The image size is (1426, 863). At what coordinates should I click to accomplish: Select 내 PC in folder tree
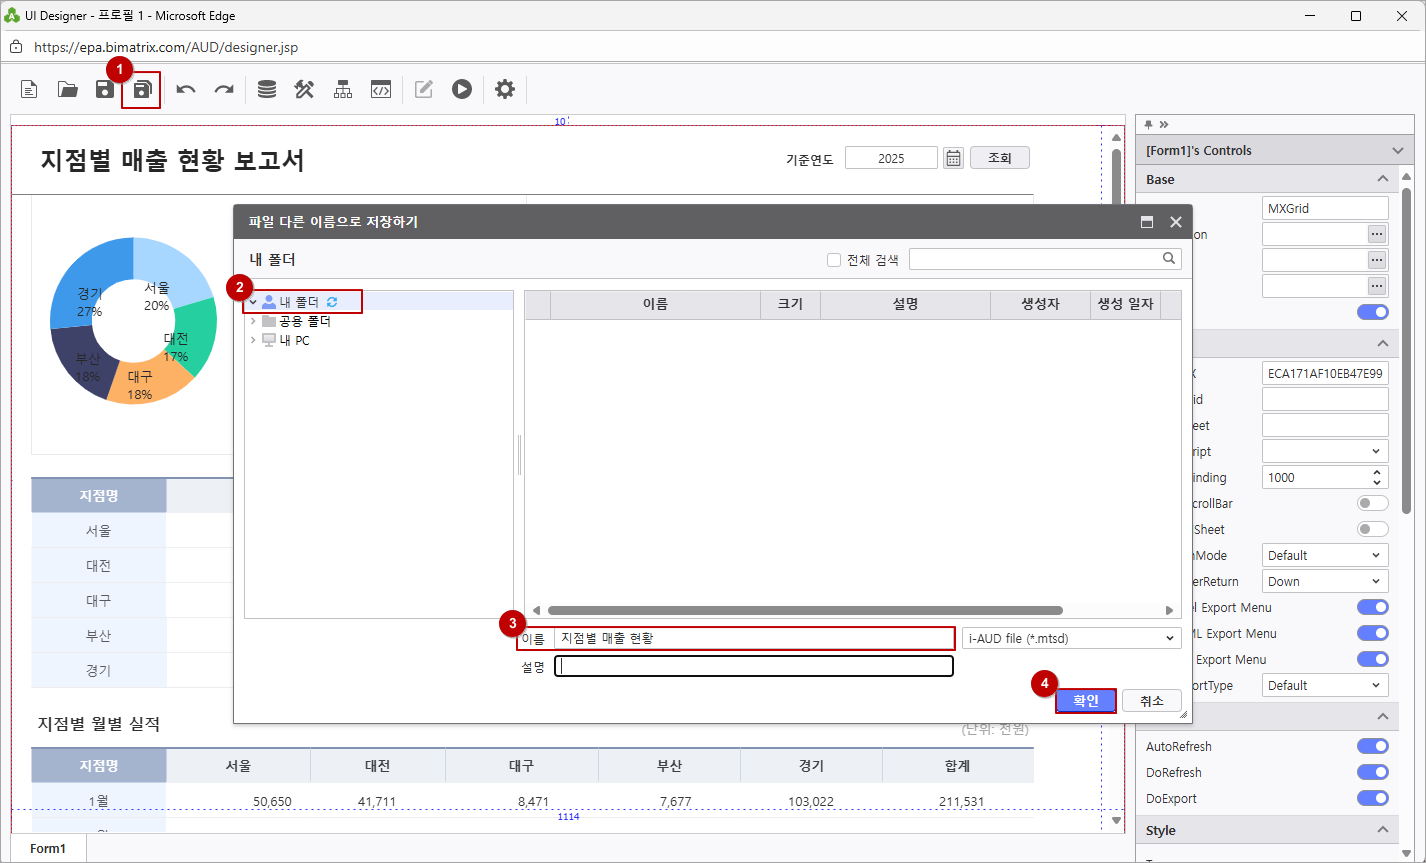[x=294, y=341]
